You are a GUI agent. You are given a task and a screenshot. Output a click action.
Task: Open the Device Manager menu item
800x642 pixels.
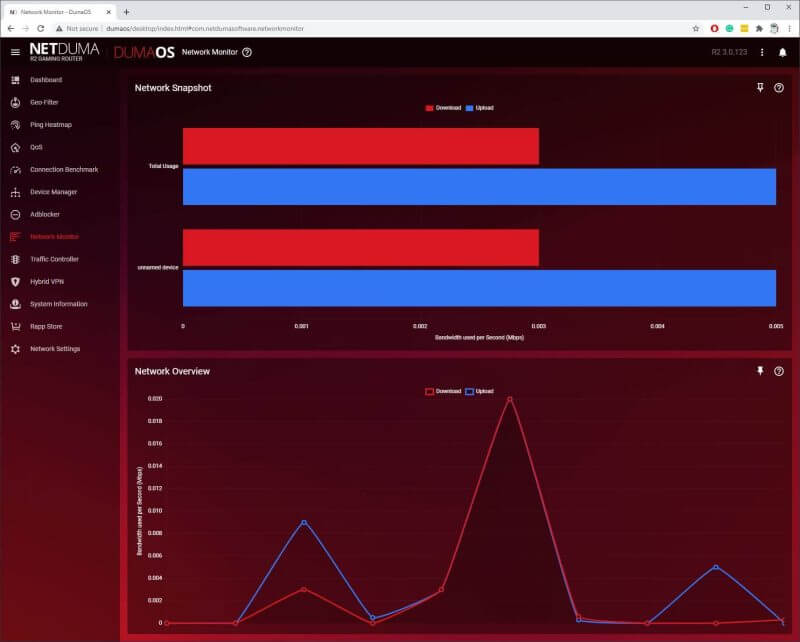coord(53,192)
